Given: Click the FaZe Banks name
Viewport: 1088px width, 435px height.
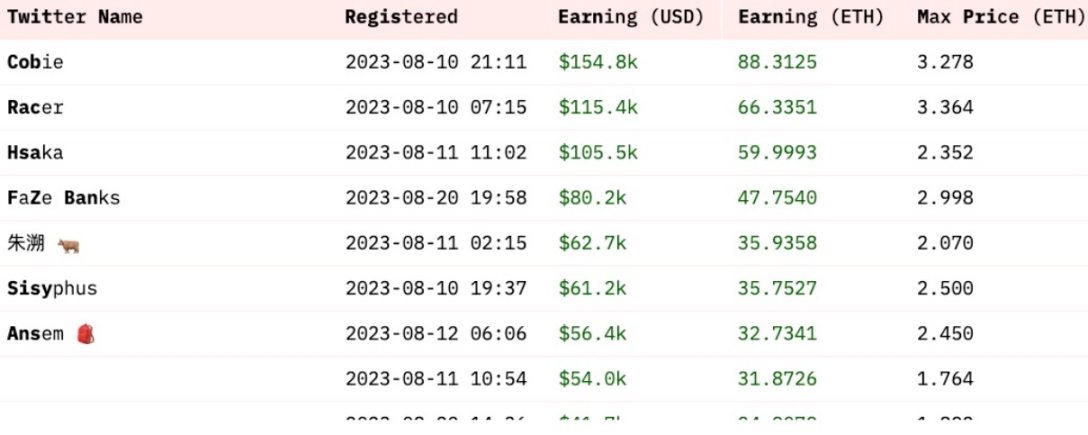Looking at the screenshot, I should [63, 198].
